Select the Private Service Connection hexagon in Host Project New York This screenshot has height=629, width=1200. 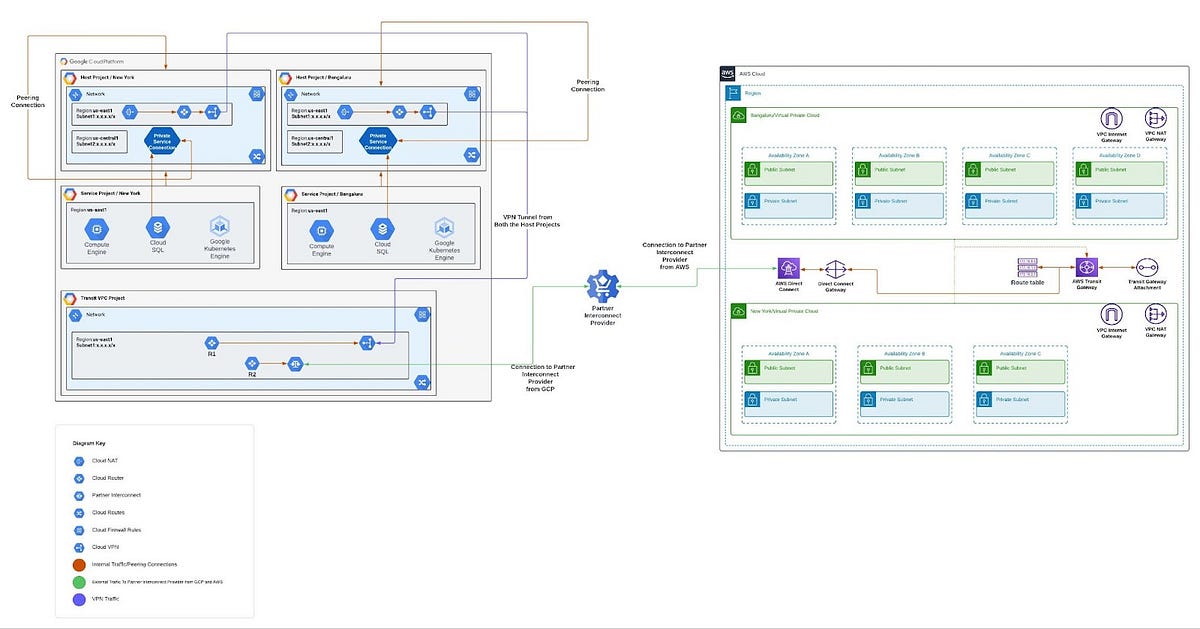click(163, 141)
